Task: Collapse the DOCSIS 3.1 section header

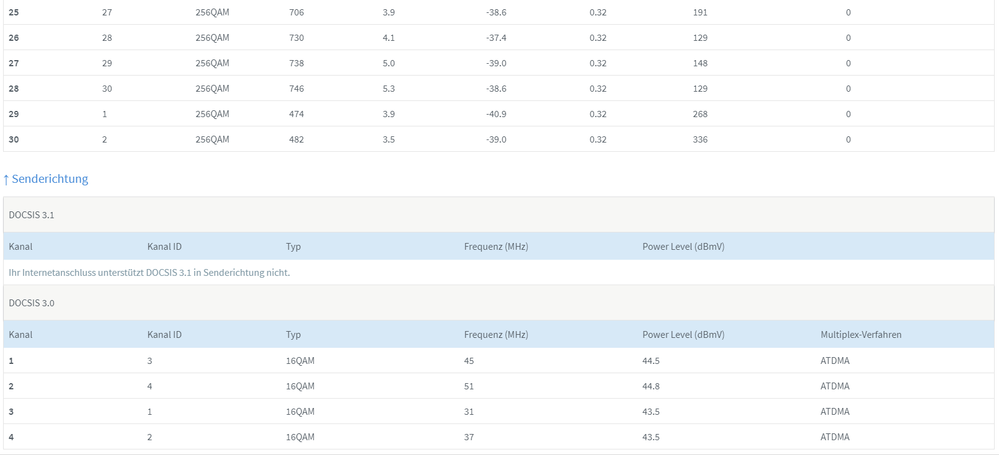Action: (x=33, y=215)
